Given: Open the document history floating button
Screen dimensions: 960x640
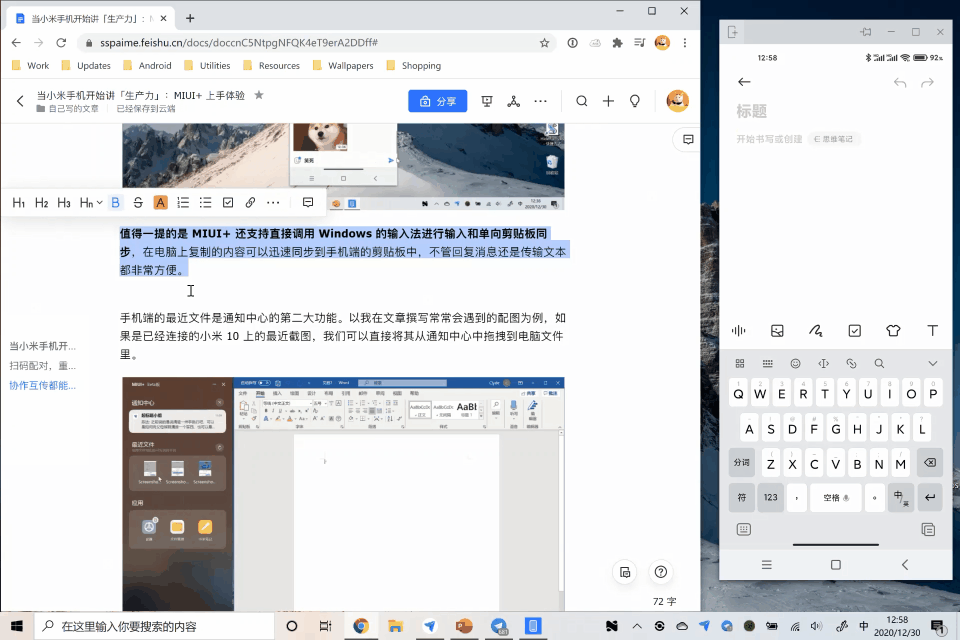Looking at the screenshot, I should (x=624, y=572).
